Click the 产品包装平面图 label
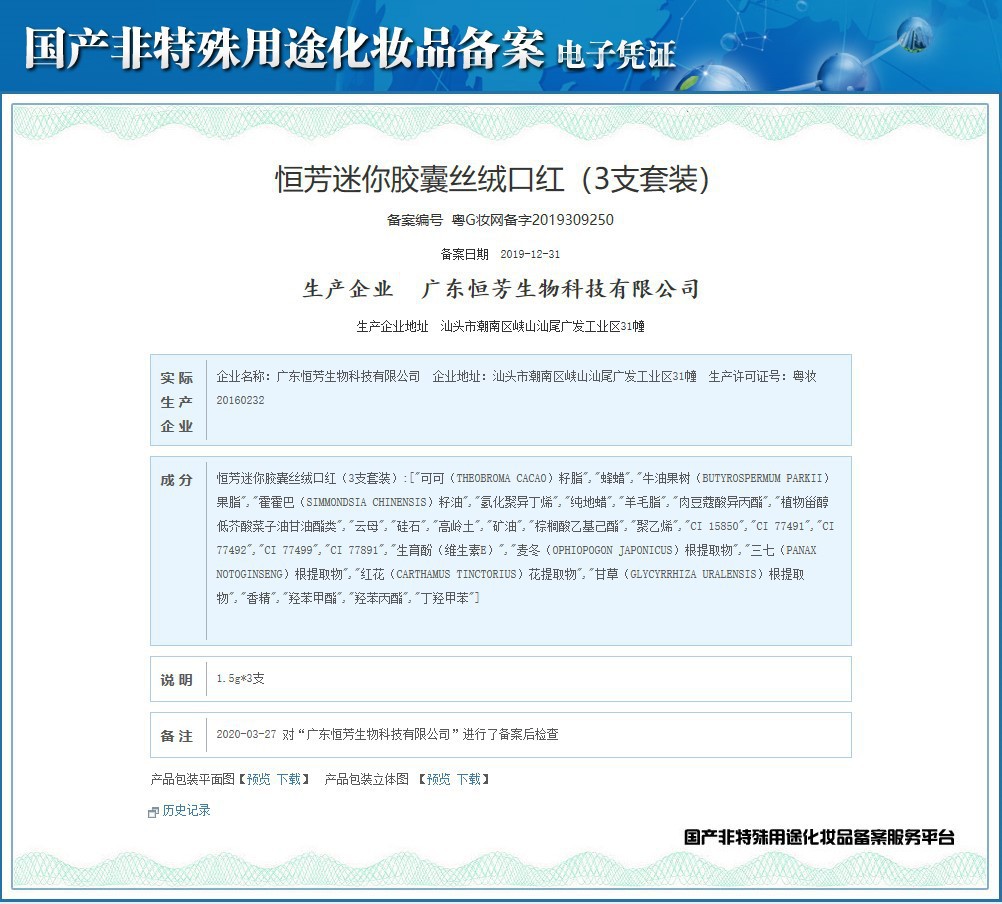Viewport: 1002px width, 904px height. tap(192, 779)
